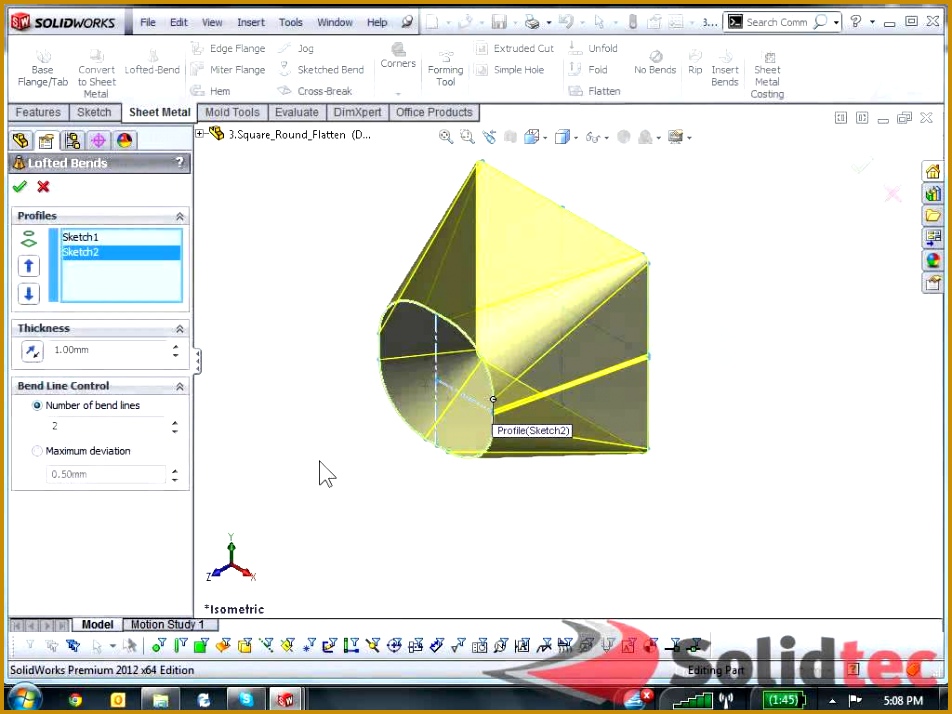The width and height of the screenshot is (952, 714).
Task: Adjust thickness value stepper
Action: (175, 350)
